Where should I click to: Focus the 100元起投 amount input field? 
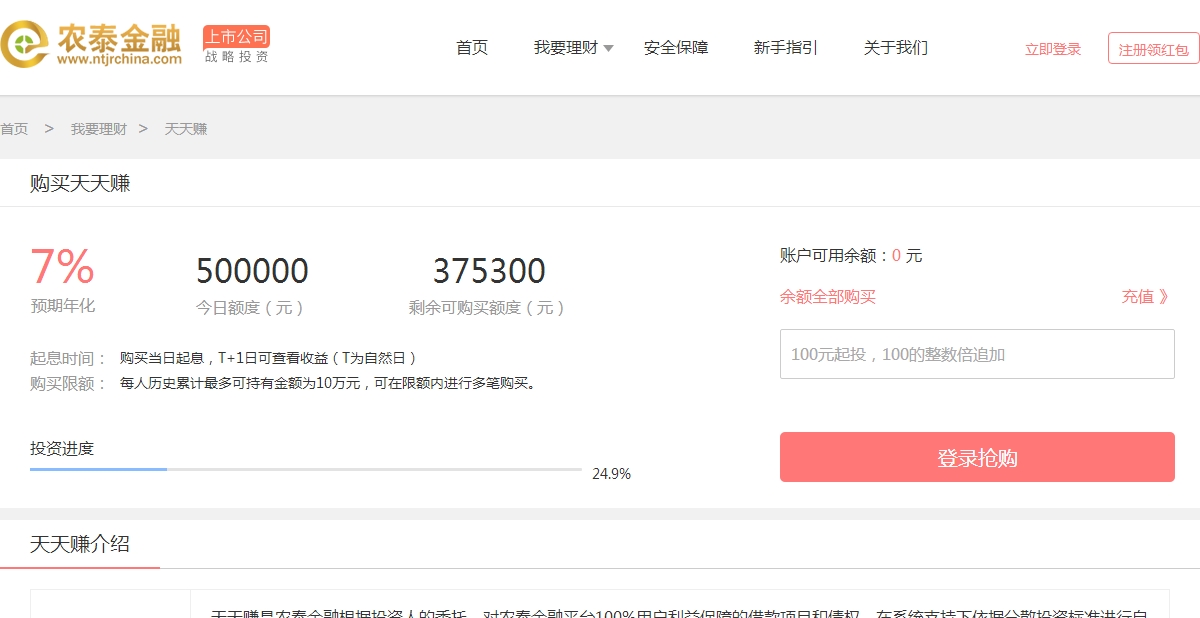977,354
